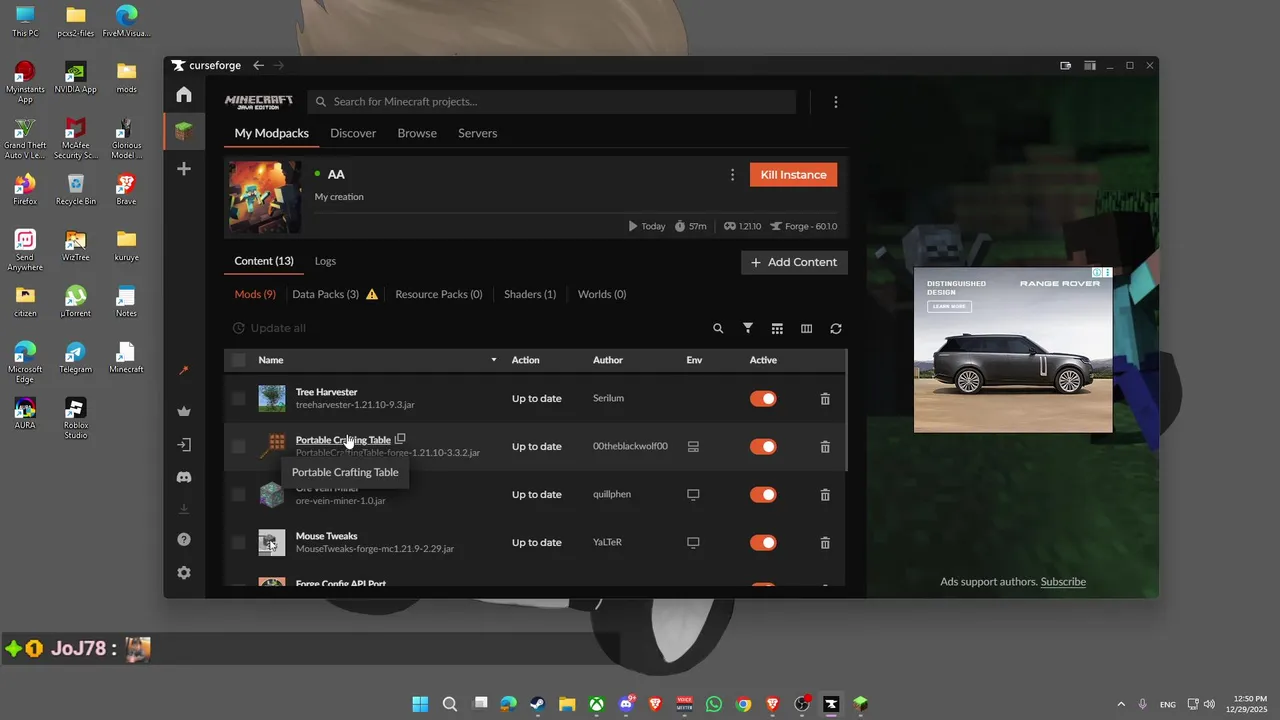Select the Minecraft grass block game icon
The image size is (1280, 720).
184,131
